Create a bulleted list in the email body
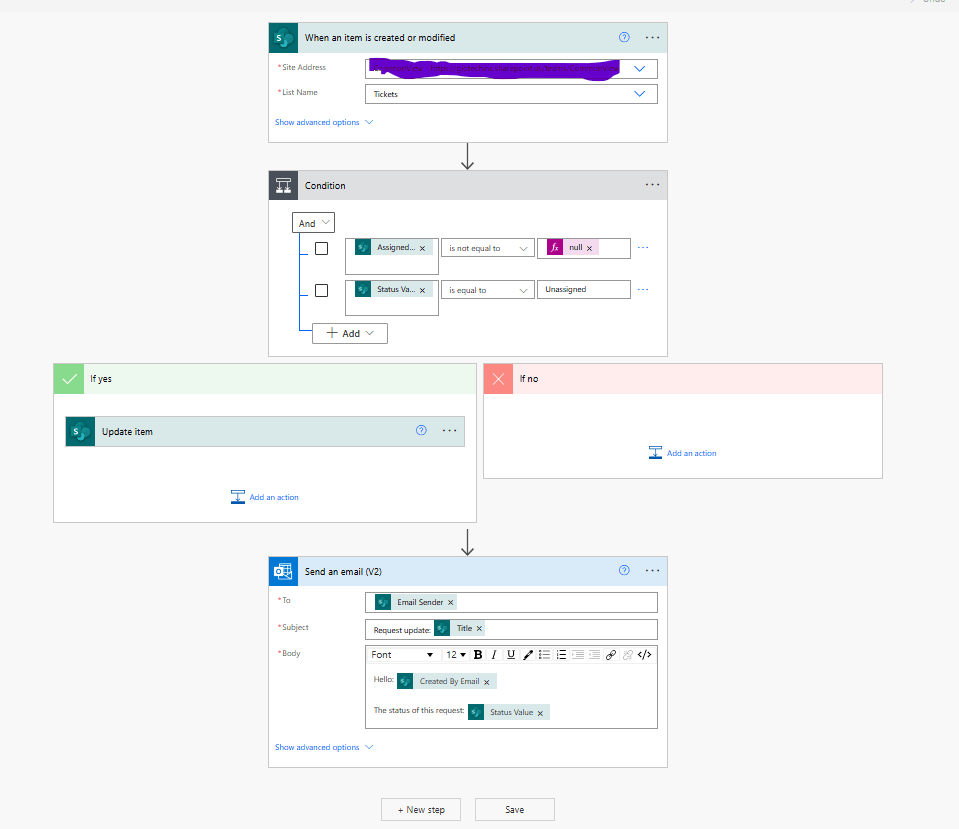The image size is (959, 829). click(544, 654)
